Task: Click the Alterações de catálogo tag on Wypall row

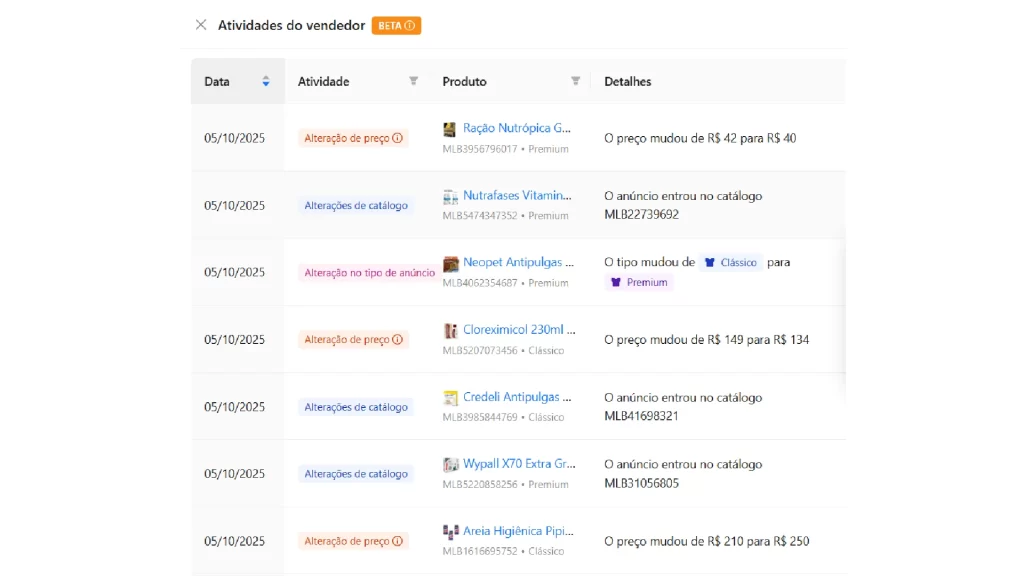Action: pyautogui.click(x=356, y=473)
